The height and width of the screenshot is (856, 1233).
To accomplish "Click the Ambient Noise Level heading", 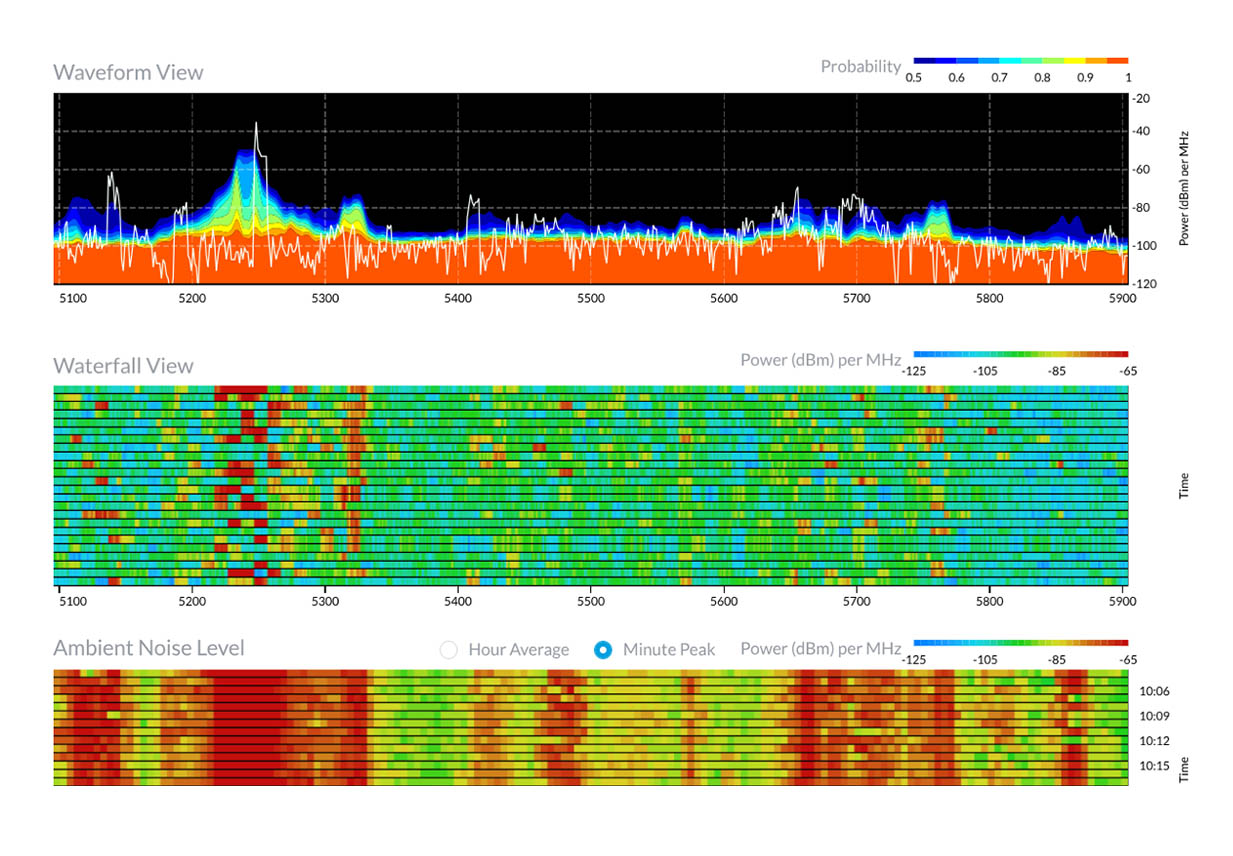I will tap(149, 648).
